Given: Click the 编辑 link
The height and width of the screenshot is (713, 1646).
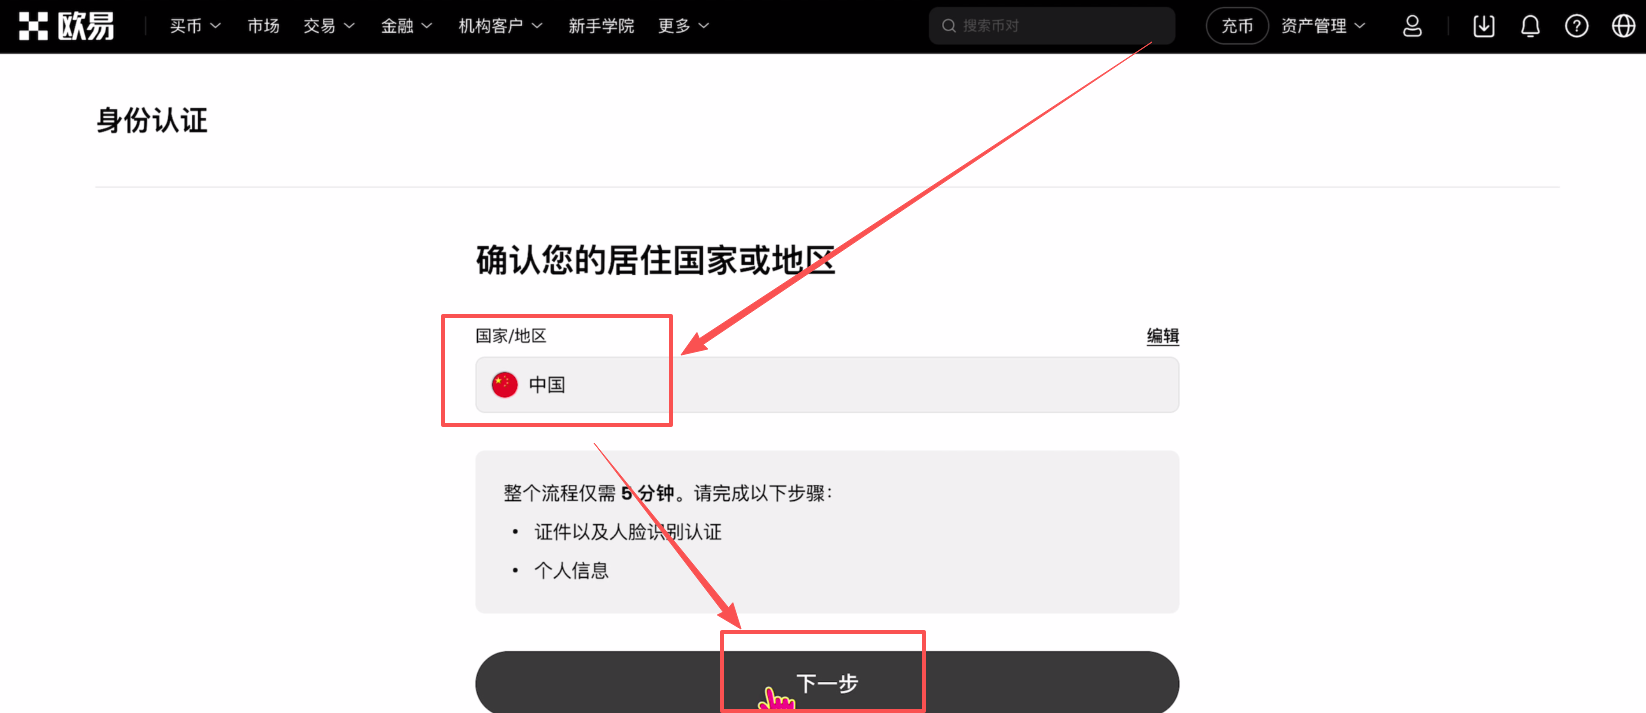Looking at the screenshot, I should 1163,336.
